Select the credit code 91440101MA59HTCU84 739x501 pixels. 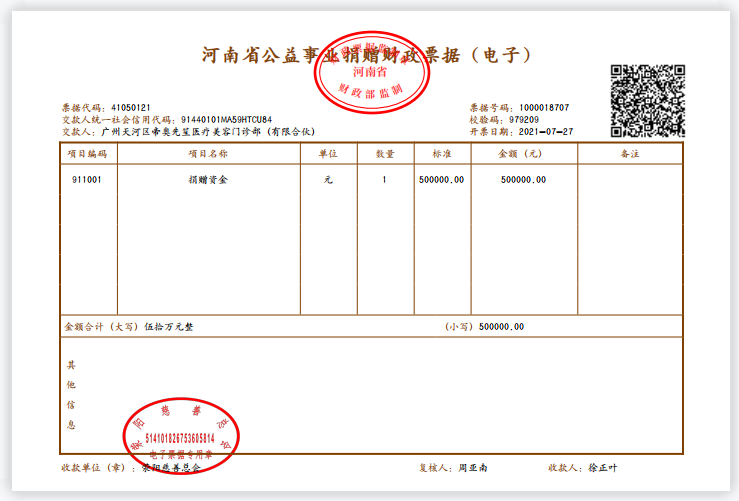[x=226, y=120]
